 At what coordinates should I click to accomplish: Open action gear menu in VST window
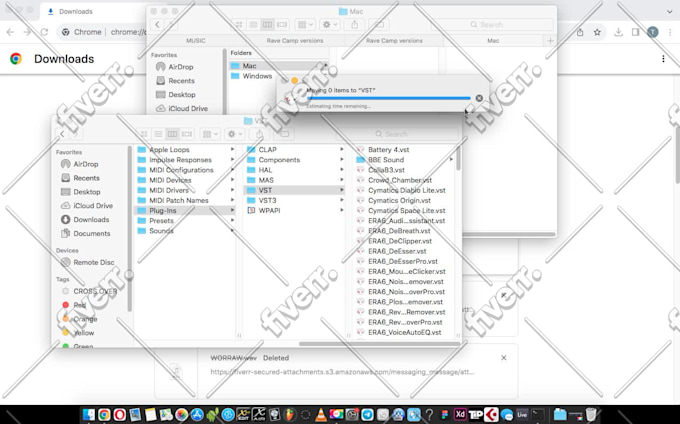235,134
